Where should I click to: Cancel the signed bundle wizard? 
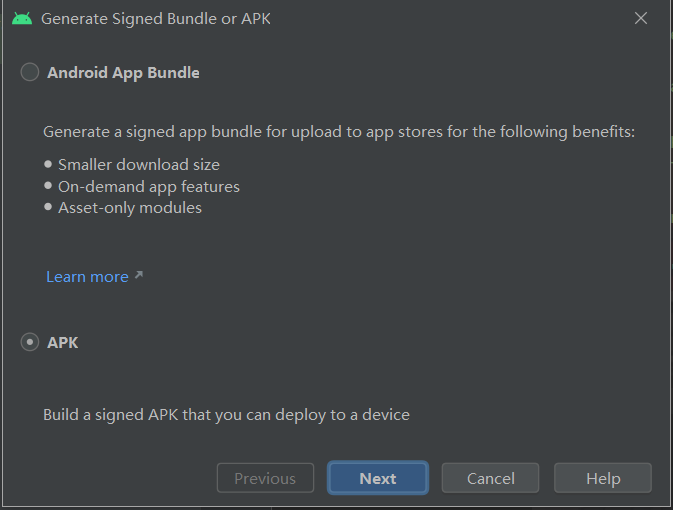coord(490,478)
